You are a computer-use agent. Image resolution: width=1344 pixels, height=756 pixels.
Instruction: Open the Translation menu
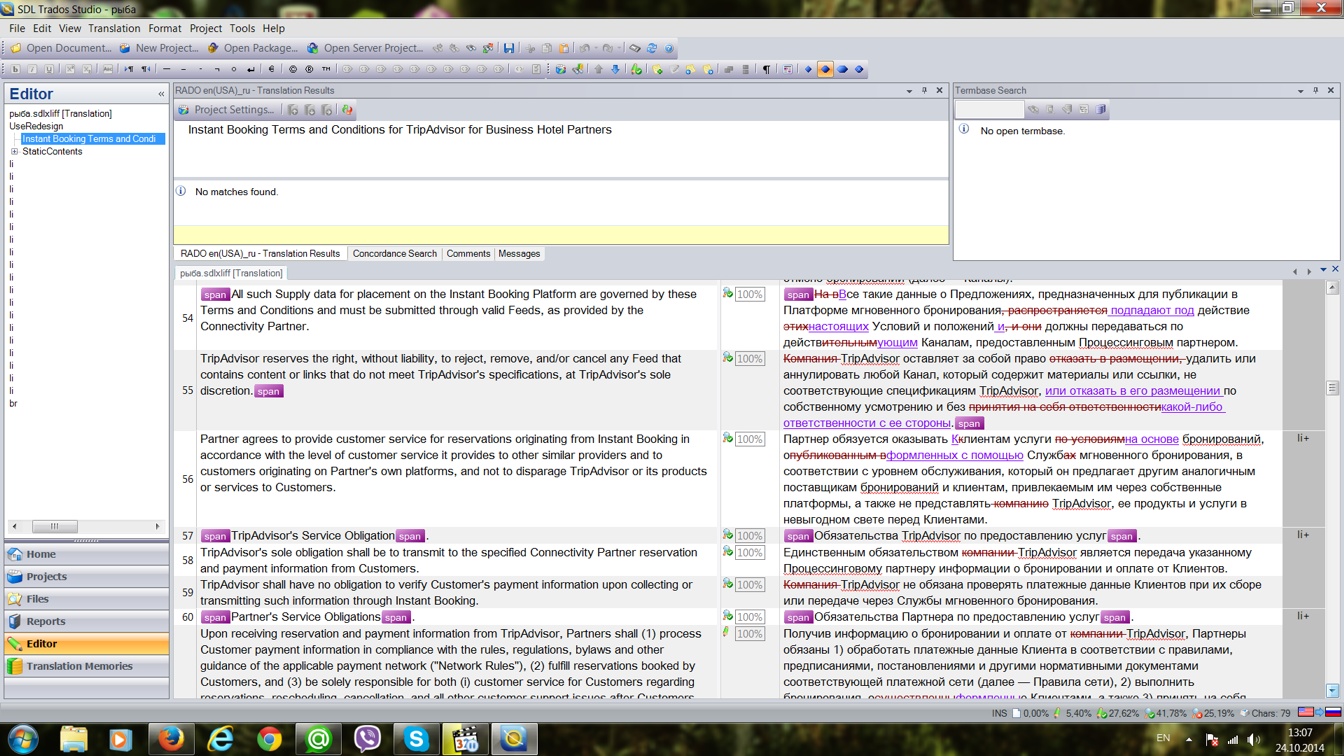pyautogui.click(x=114, y=29)
